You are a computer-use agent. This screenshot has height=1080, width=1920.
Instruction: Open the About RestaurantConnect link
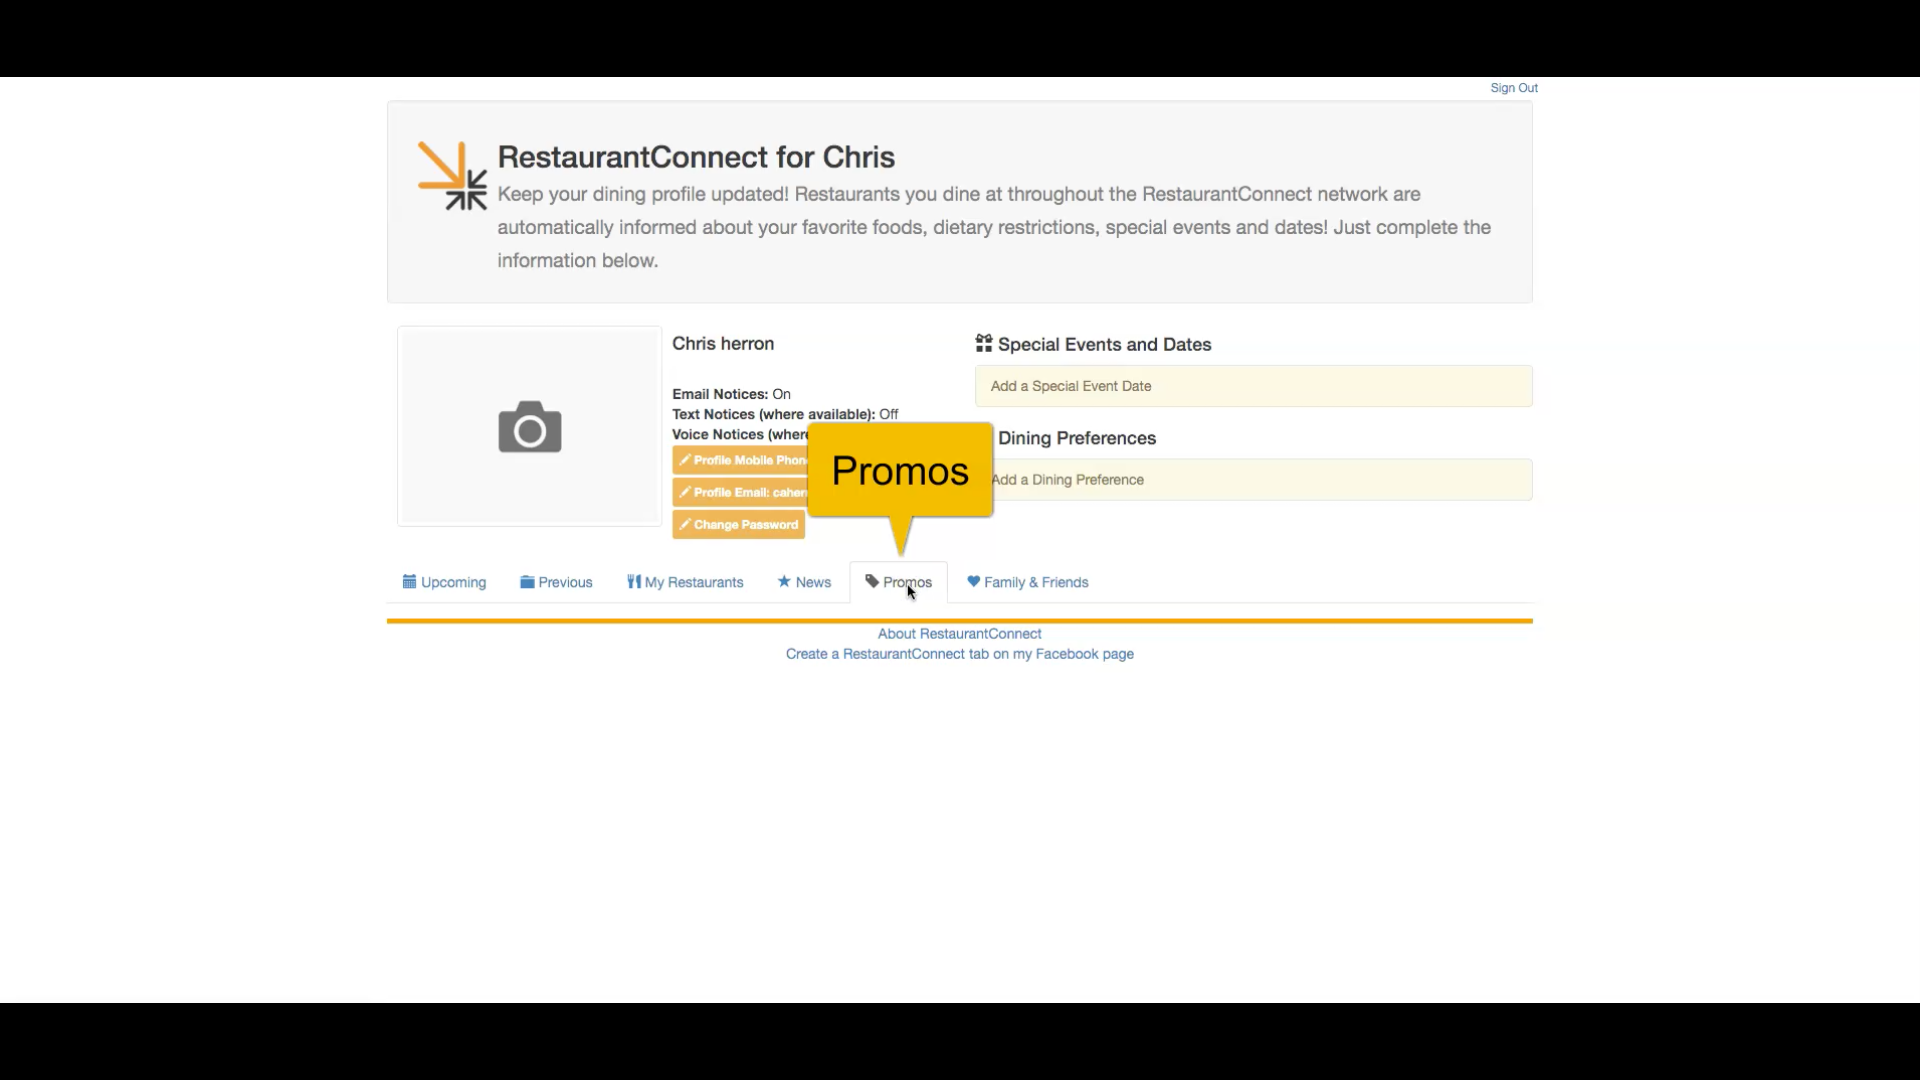tap(959, 634)
